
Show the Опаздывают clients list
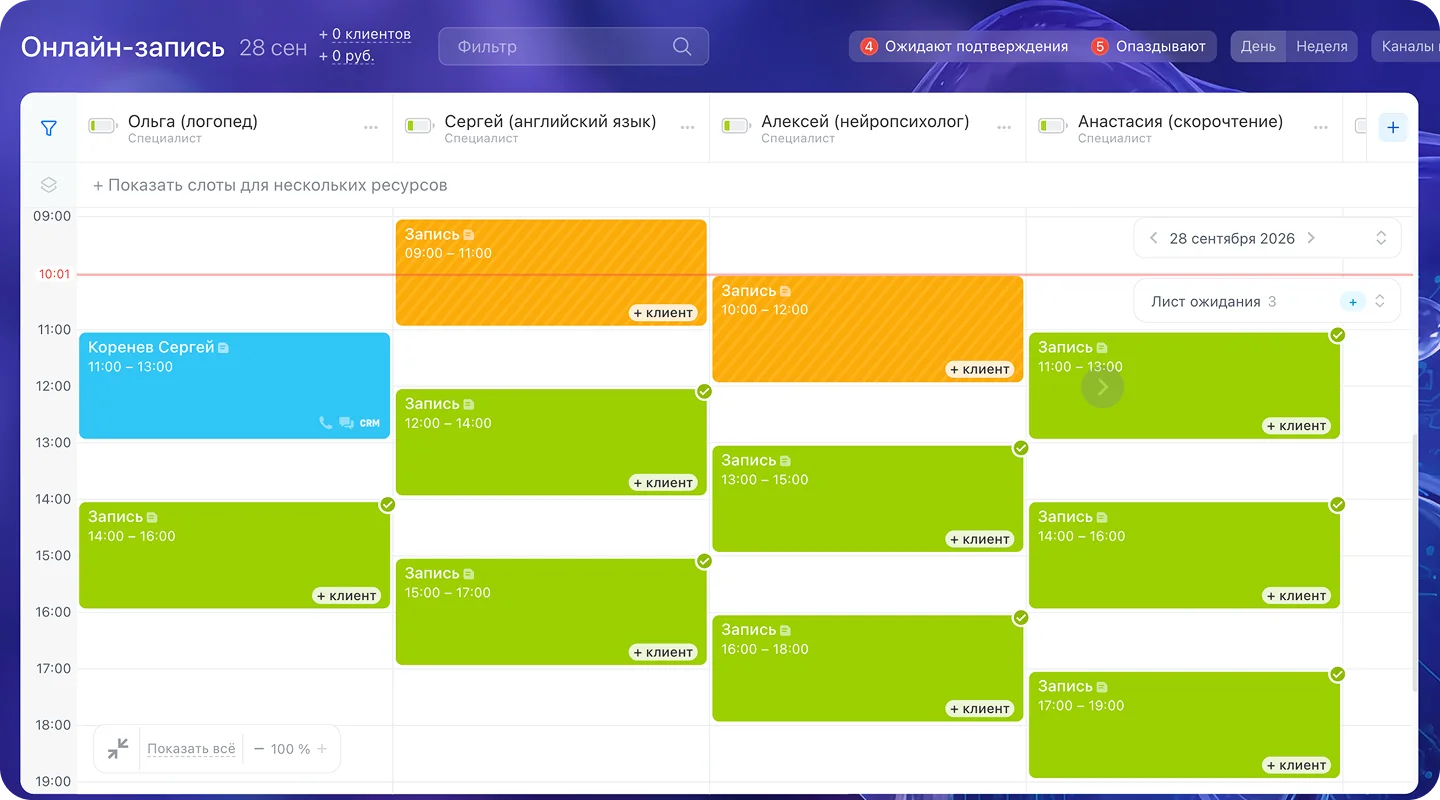point(1149,46)
